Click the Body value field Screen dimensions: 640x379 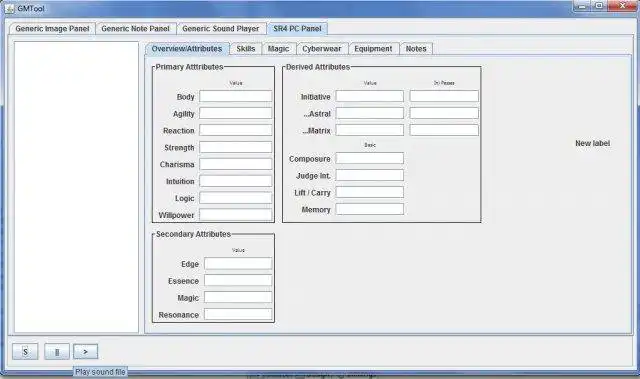tap(236, 96)
